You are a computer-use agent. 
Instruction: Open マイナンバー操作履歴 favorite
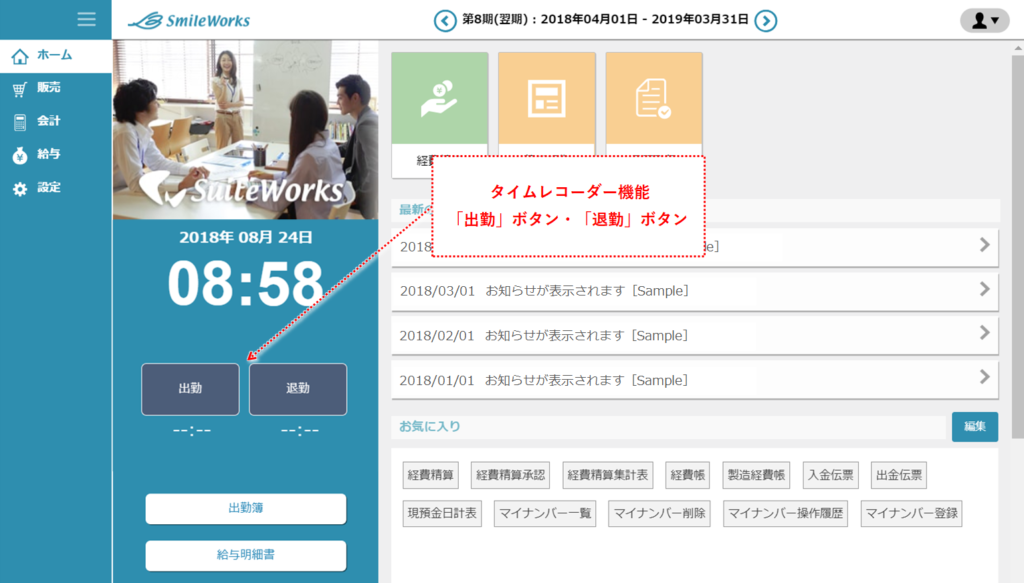(785, 514)
